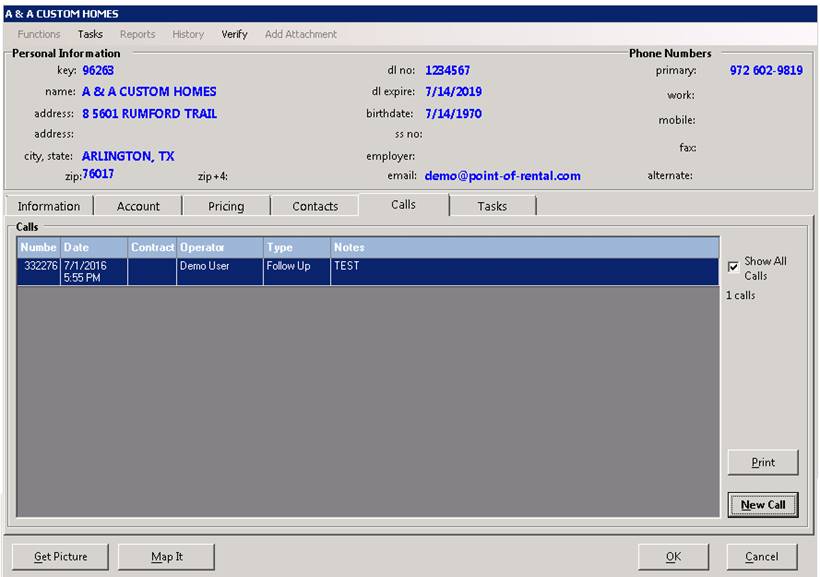Click the Operator column header
Viewport: 820px width, 577px height.
click(220, 247)
